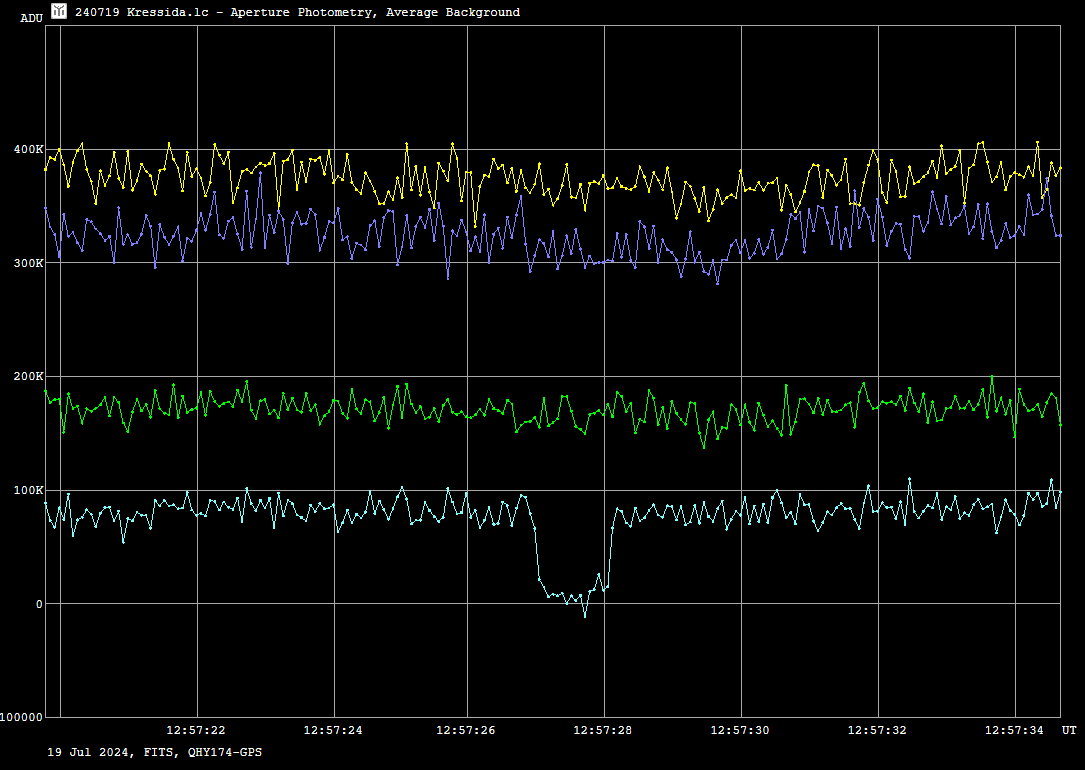
Task: Click the 'ADU' axis unit label
Action: (32, 19)
